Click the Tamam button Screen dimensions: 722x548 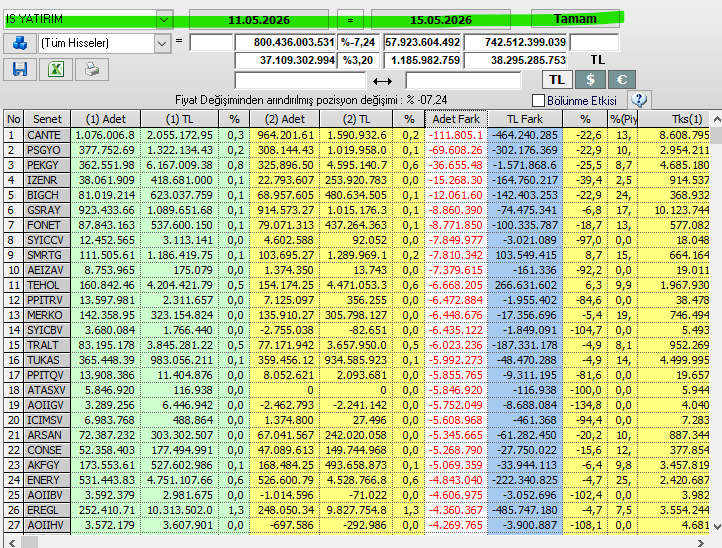coord(575,19)
